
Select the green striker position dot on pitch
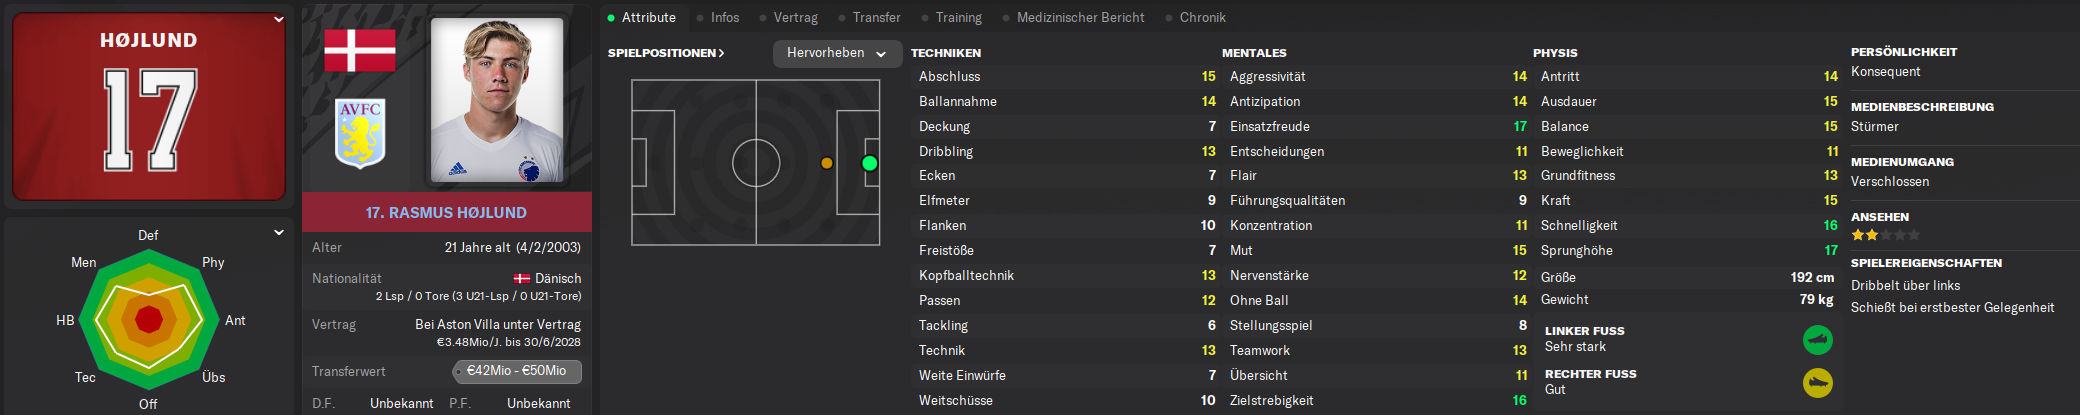(x=869, y=163)
